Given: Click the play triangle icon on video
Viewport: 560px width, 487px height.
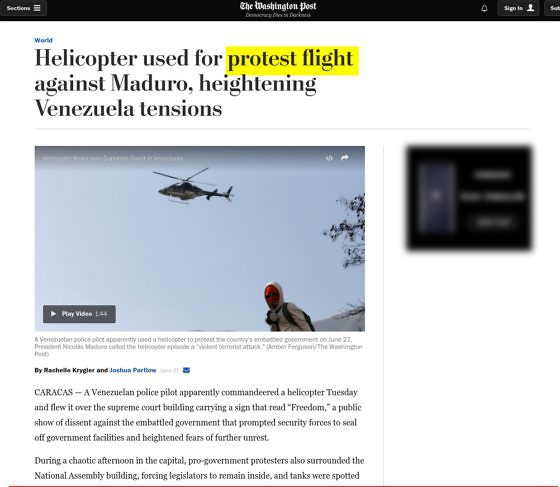Looking at the screenshot, I should pos(53,314).
